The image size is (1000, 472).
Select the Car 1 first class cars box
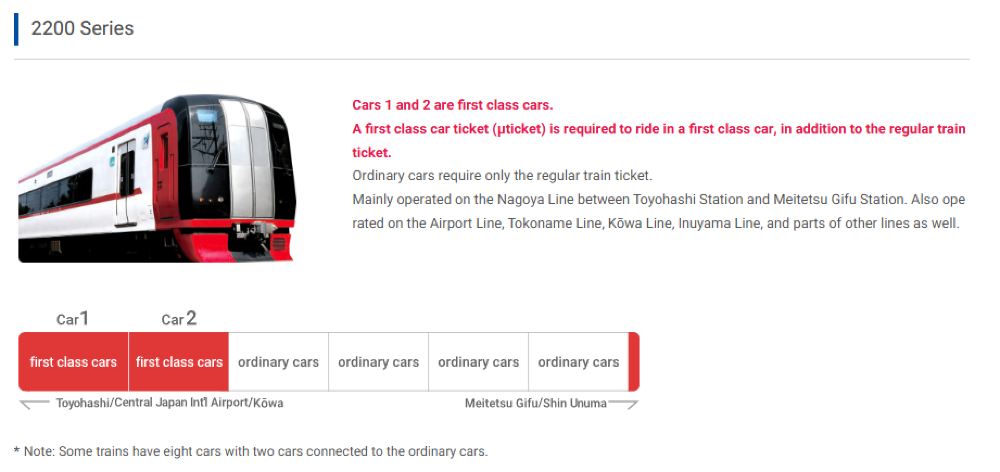click(x=73, y=362)
